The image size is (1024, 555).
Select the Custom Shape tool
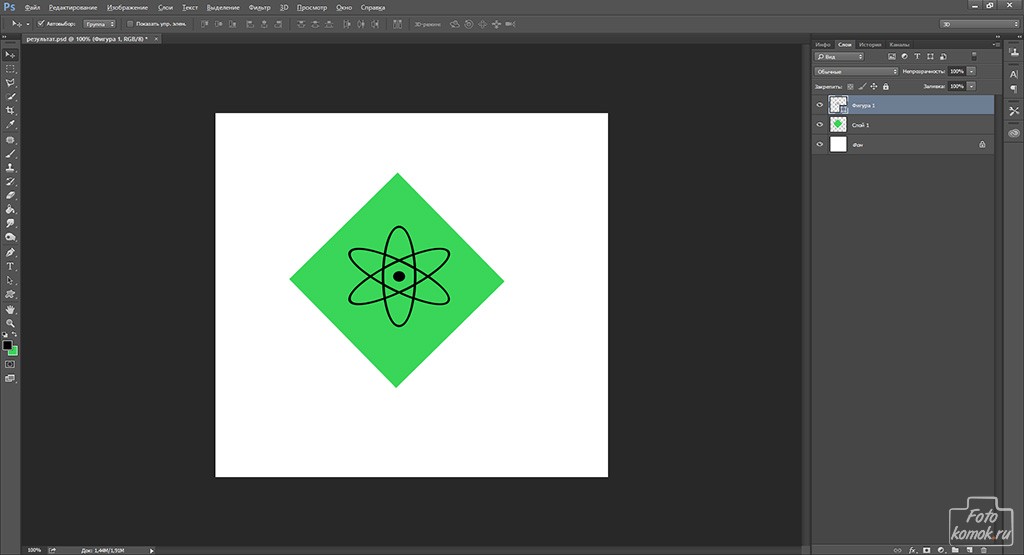(10, 294)
